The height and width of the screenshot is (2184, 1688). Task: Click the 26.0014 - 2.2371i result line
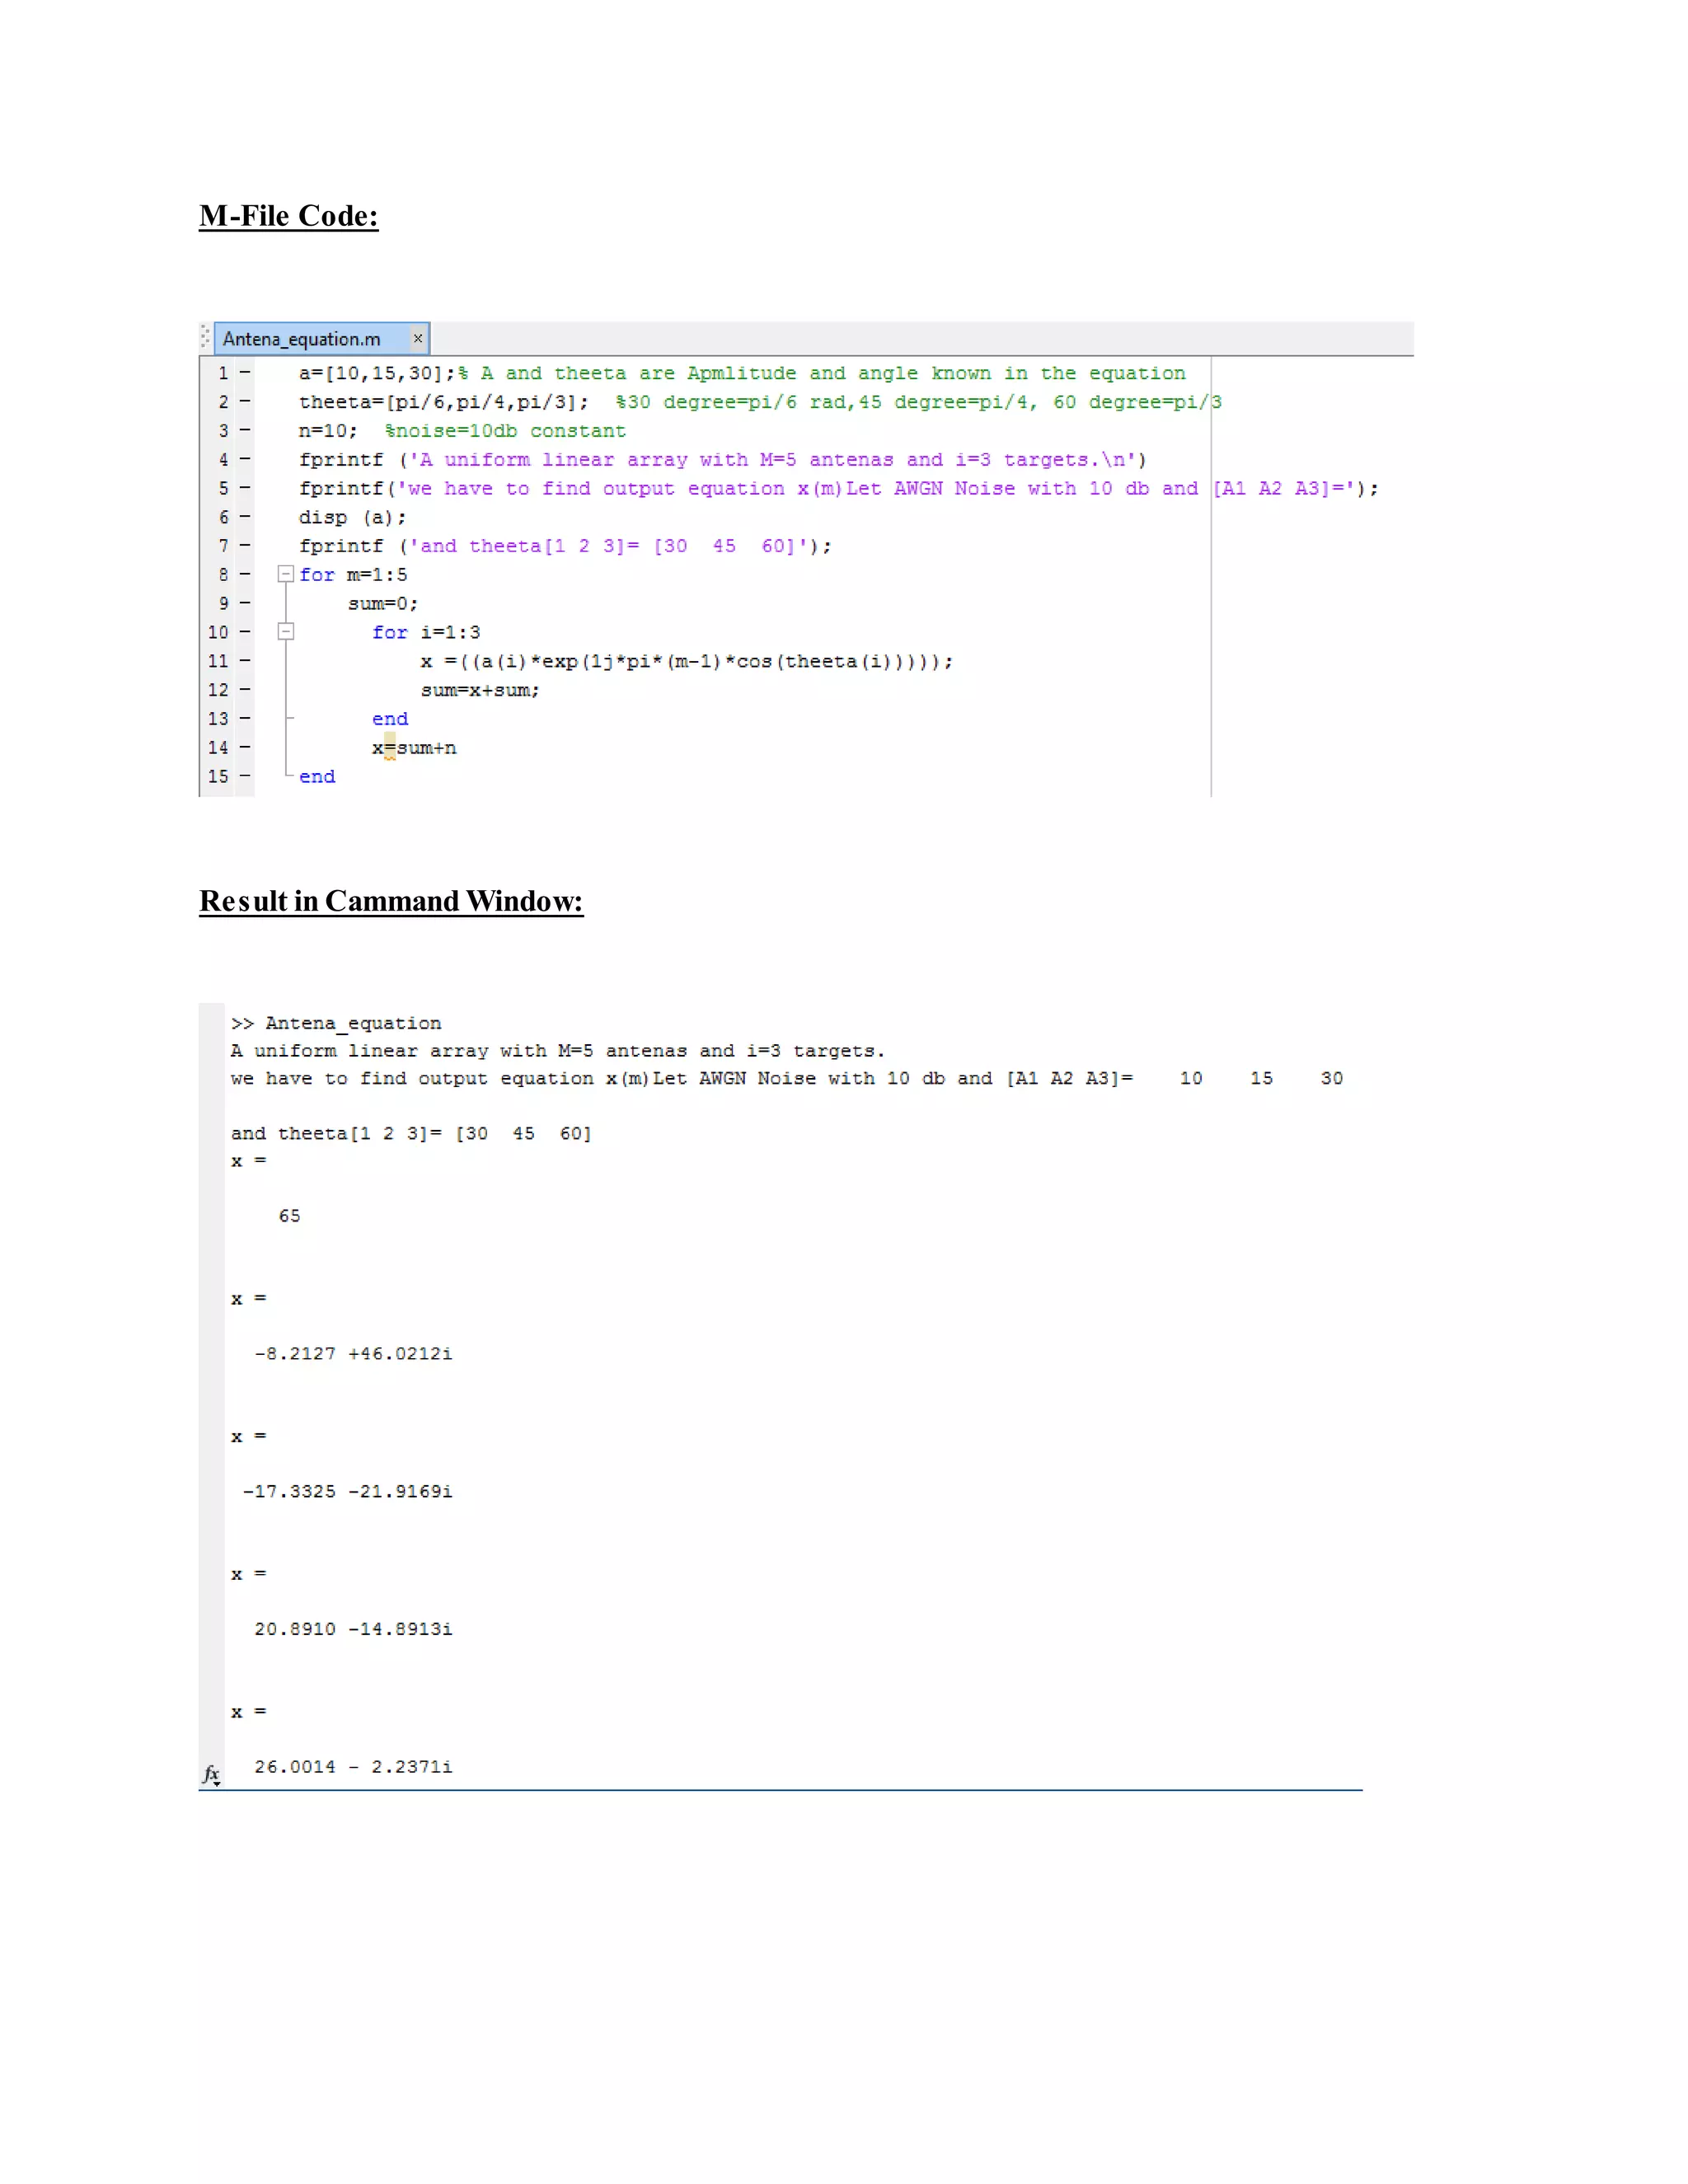click(353, 1767)
